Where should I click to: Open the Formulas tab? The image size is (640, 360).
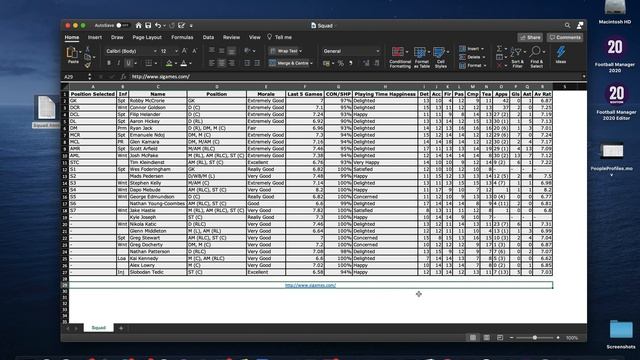[182, 37]
